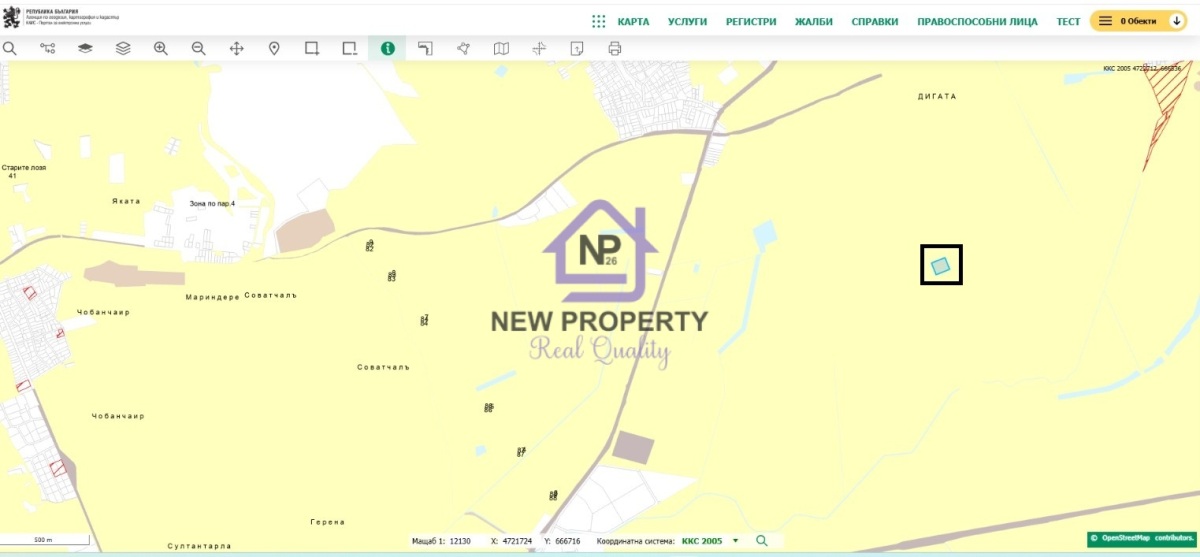Image resolution: width=1200 pixels, height=557 pixels.
Task: Click the Republic of Bulgaria agency logo
Action: click(x=61, y=17)
